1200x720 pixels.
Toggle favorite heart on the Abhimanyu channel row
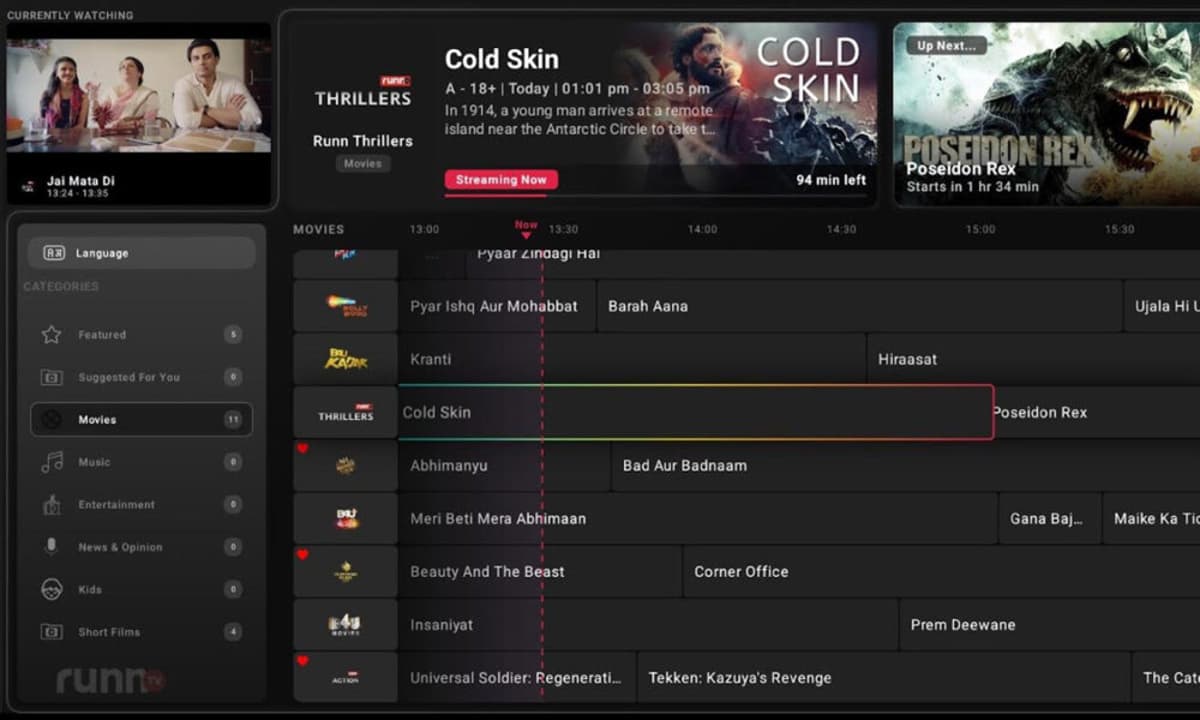[302, 449]
